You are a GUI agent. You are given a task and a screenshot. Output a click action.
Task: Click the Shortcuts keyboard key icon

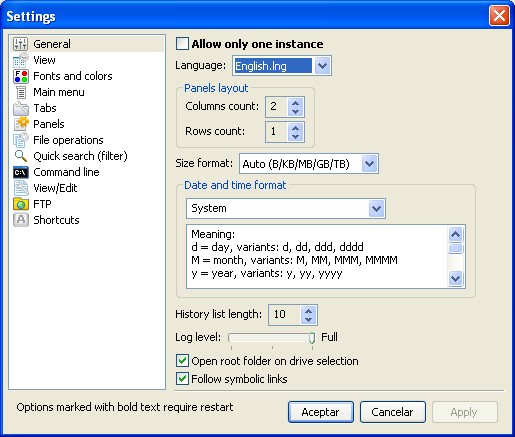(x=21, y=220)
